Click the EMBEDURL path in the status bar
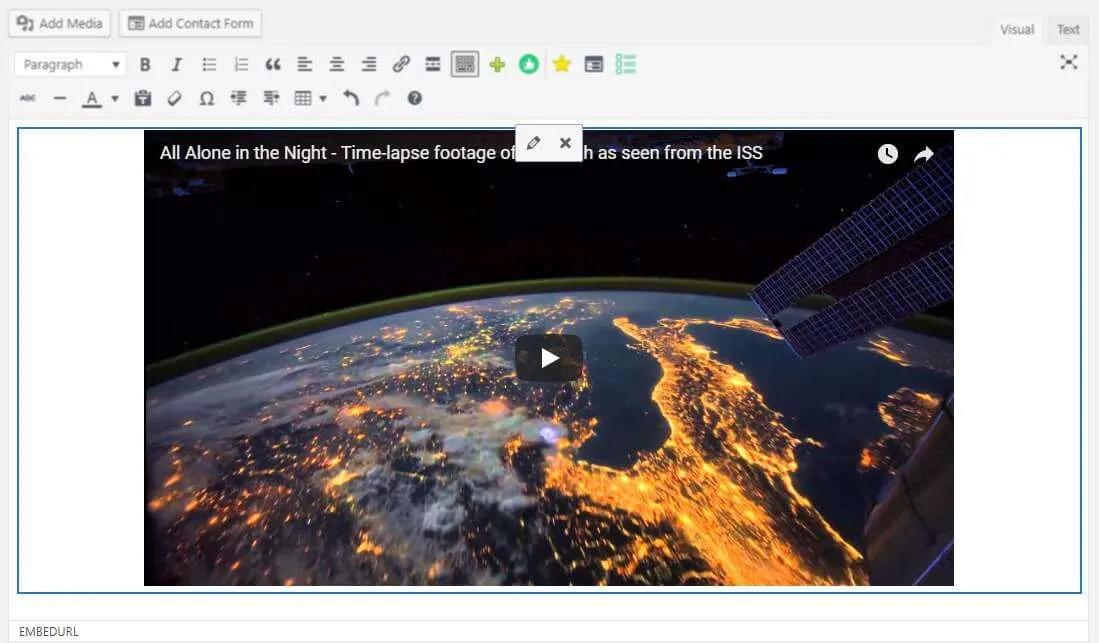Image resolution: width=1099 pixels, height=643 pixels. click(48, 632)
